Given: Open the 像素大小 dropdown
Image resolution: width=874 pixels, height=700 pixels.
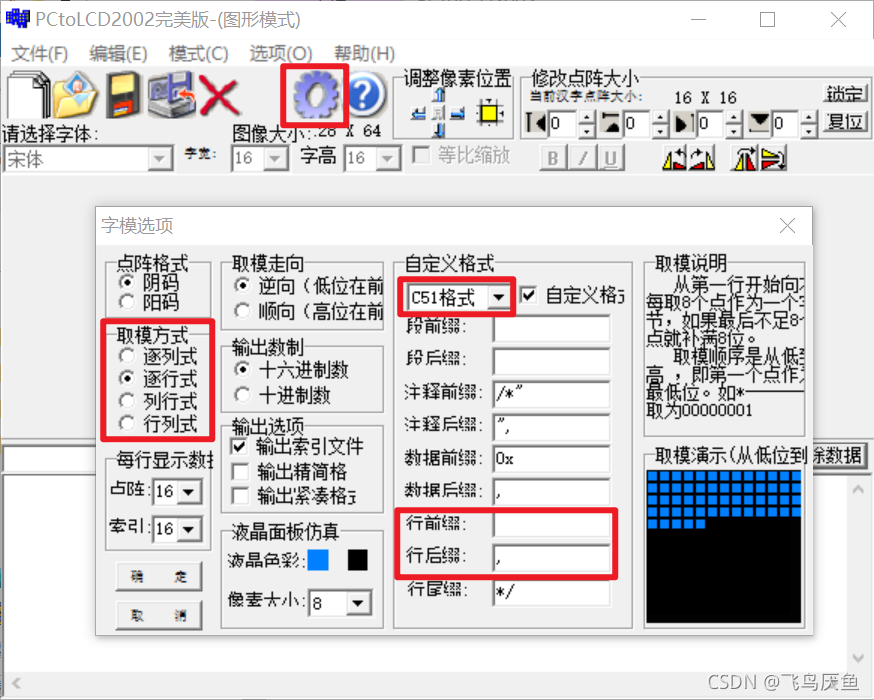Looking at the screenshot, I should pyautogui.click(x=358, y=603).
